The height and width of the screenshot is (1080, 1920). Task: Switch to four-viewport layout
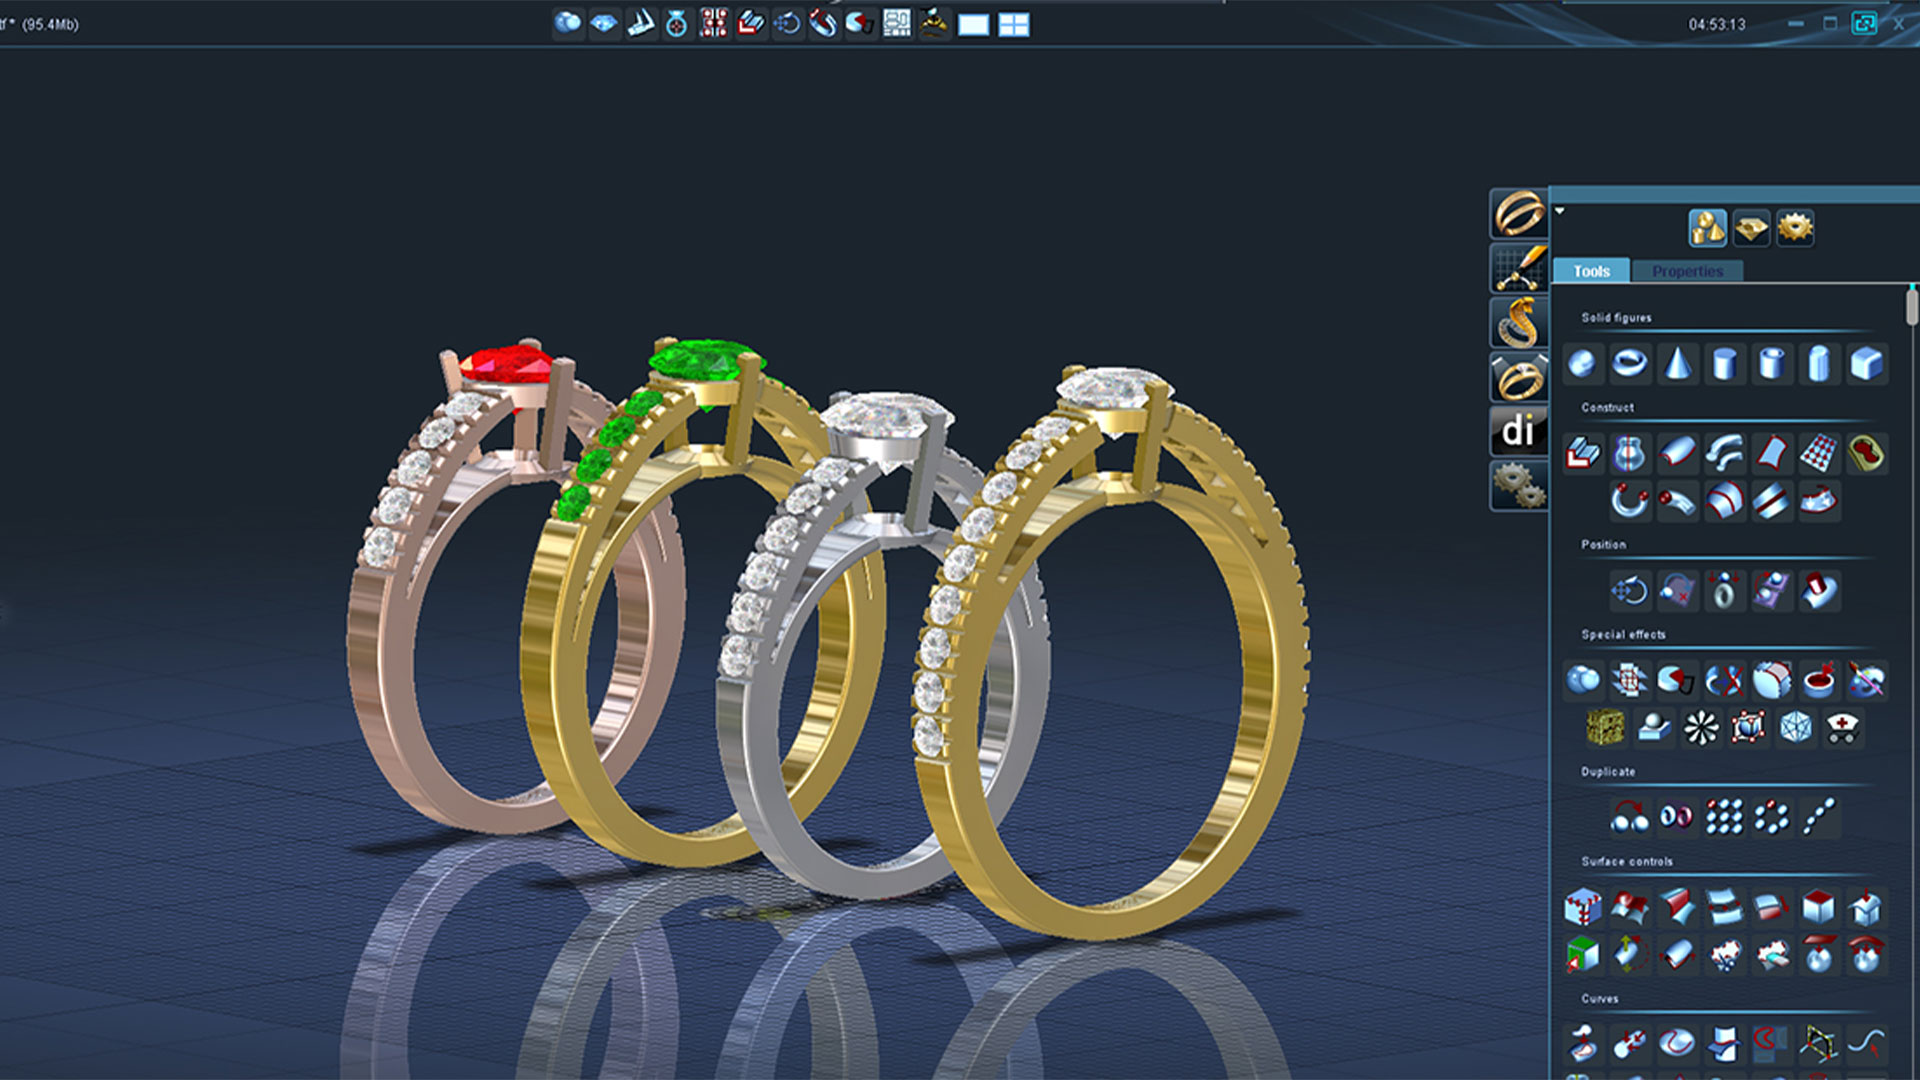click(1013, 25)
